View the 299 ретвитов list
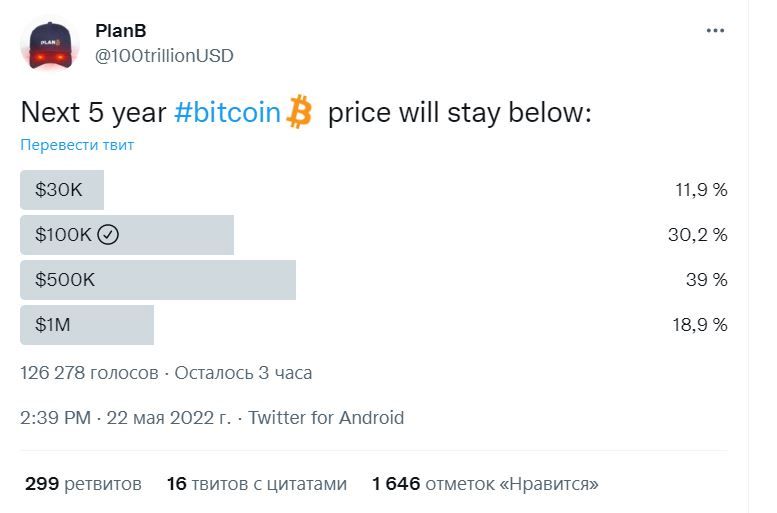 tap(83, 484)
